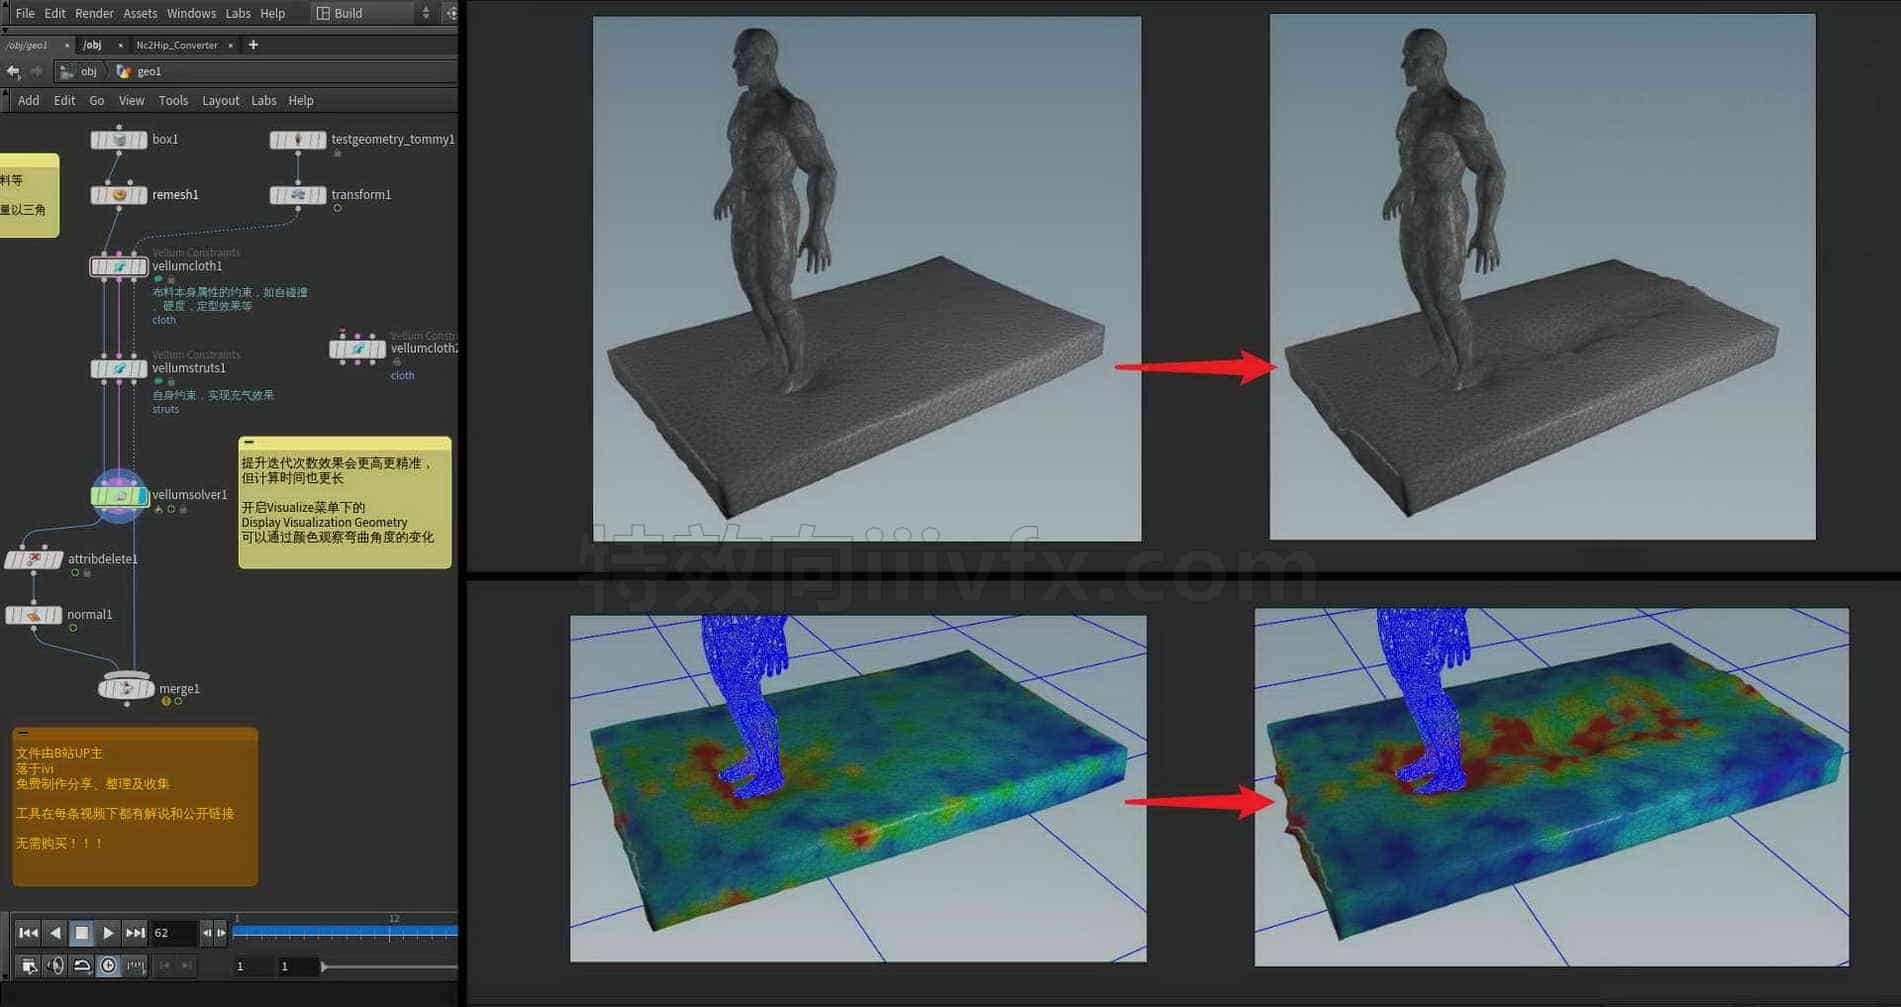
Task: Play animation in reverse
Action: click(55, 933)
